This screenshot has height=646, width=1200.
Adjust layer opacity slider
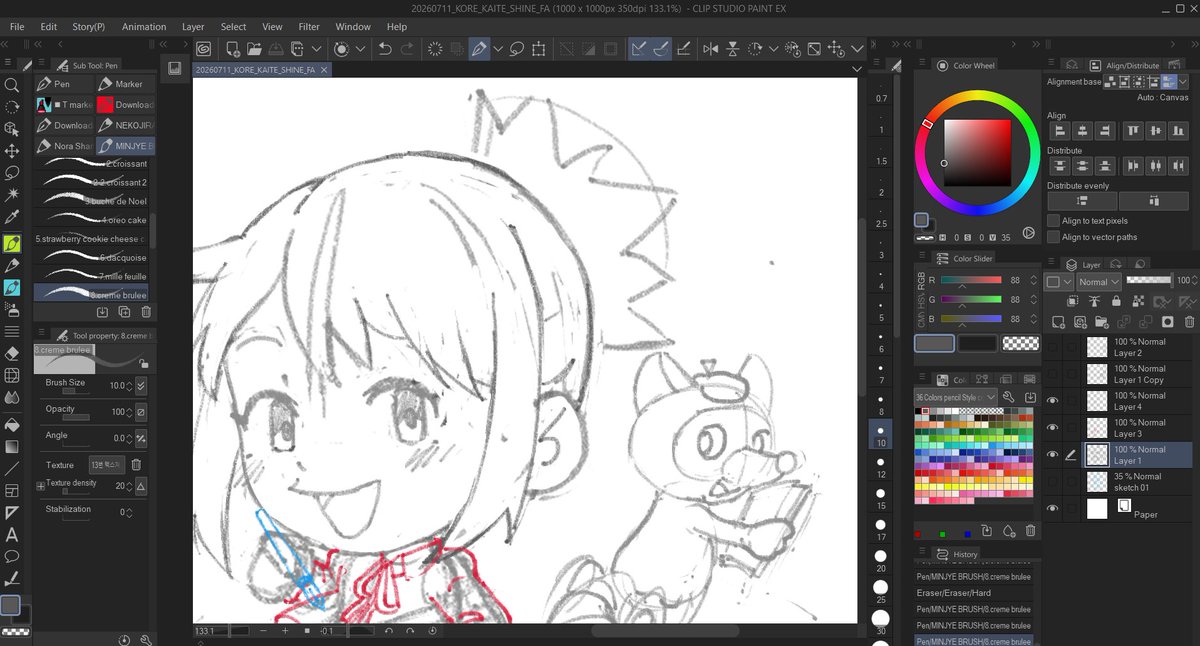tap(1148, 281)
